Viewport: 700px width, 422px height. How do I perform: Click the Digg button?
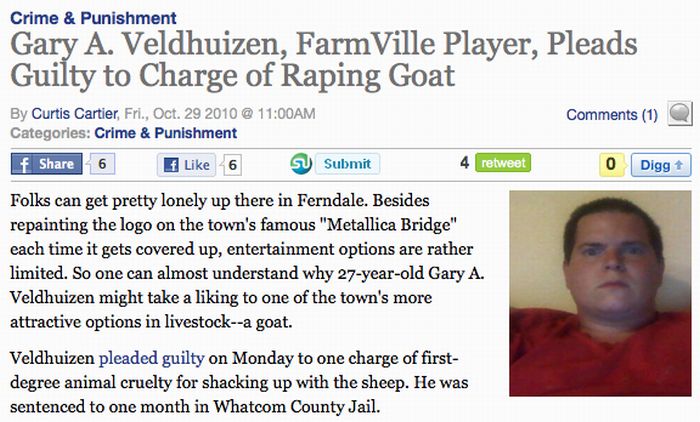point(661,165)
